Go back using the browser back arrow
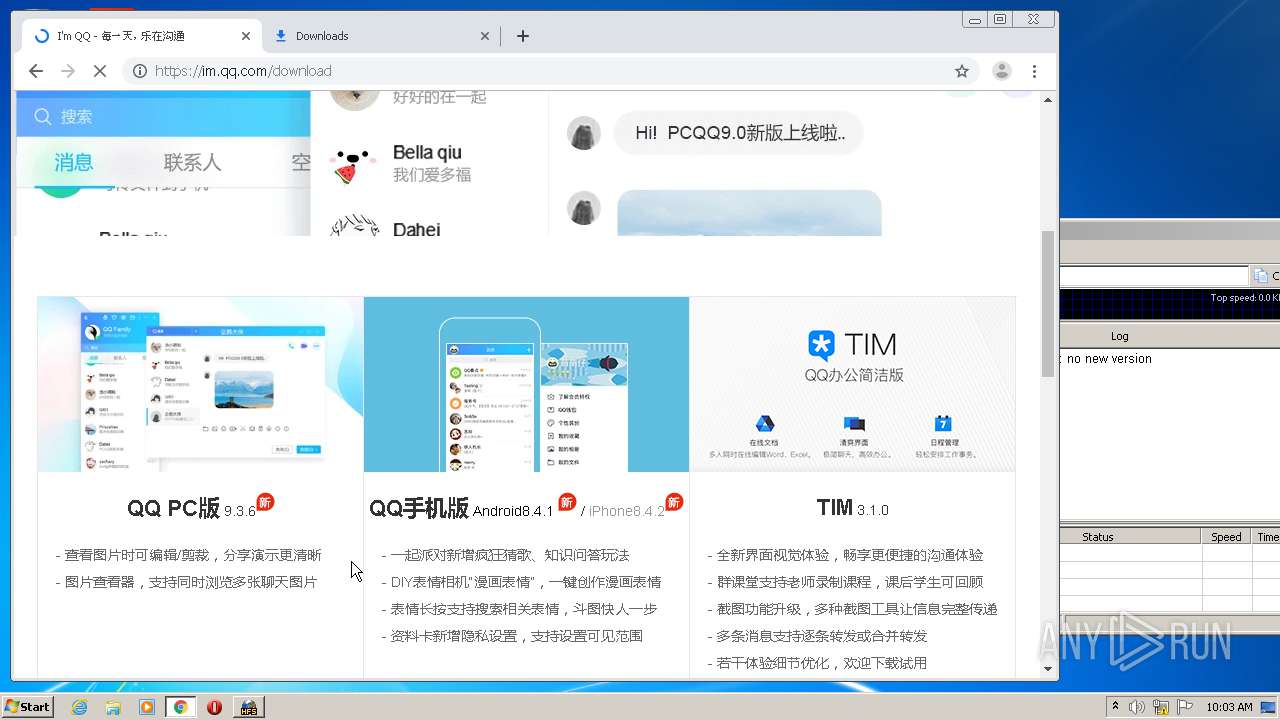 click(x=36, y=71)
